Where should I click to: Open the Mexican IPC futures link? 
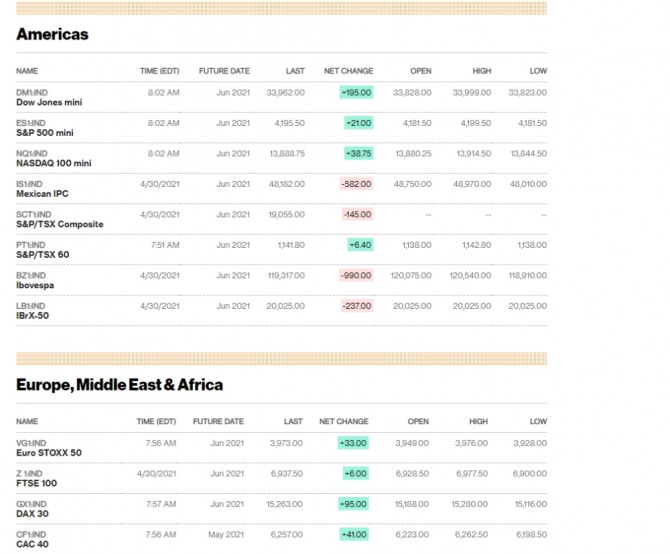(42, 193)
